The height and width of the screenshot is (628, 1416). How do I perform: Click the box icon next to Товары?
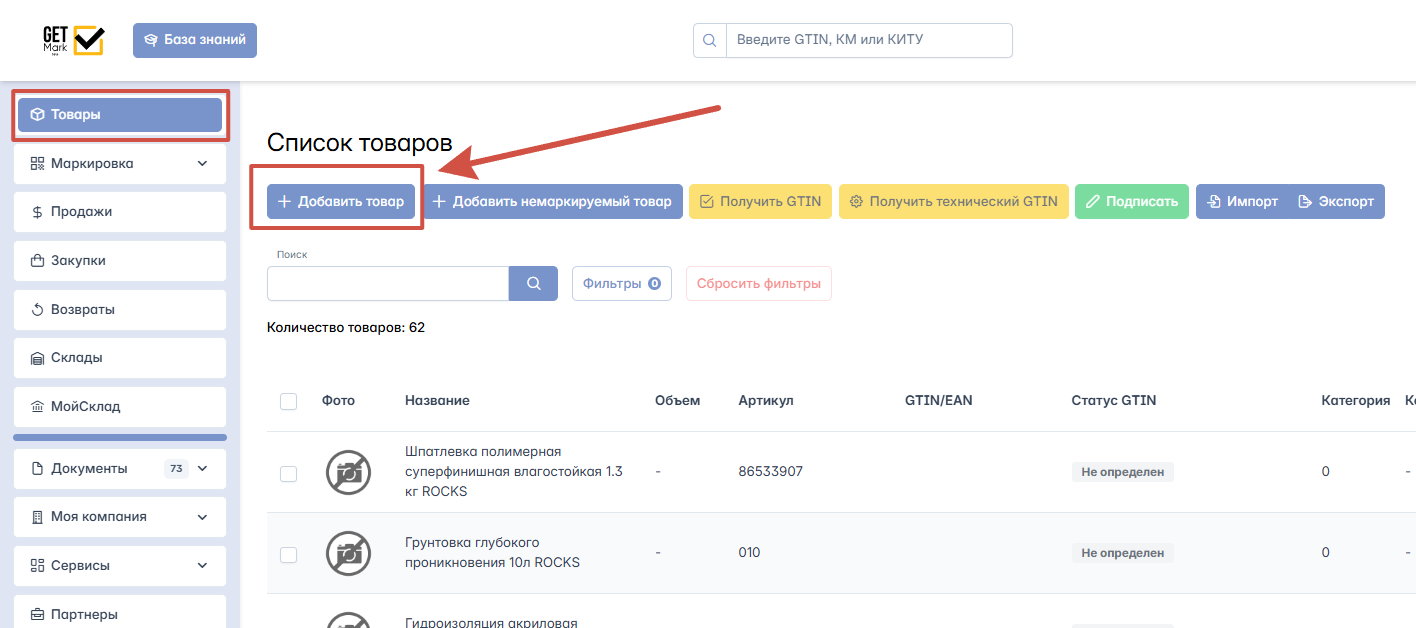37,115
